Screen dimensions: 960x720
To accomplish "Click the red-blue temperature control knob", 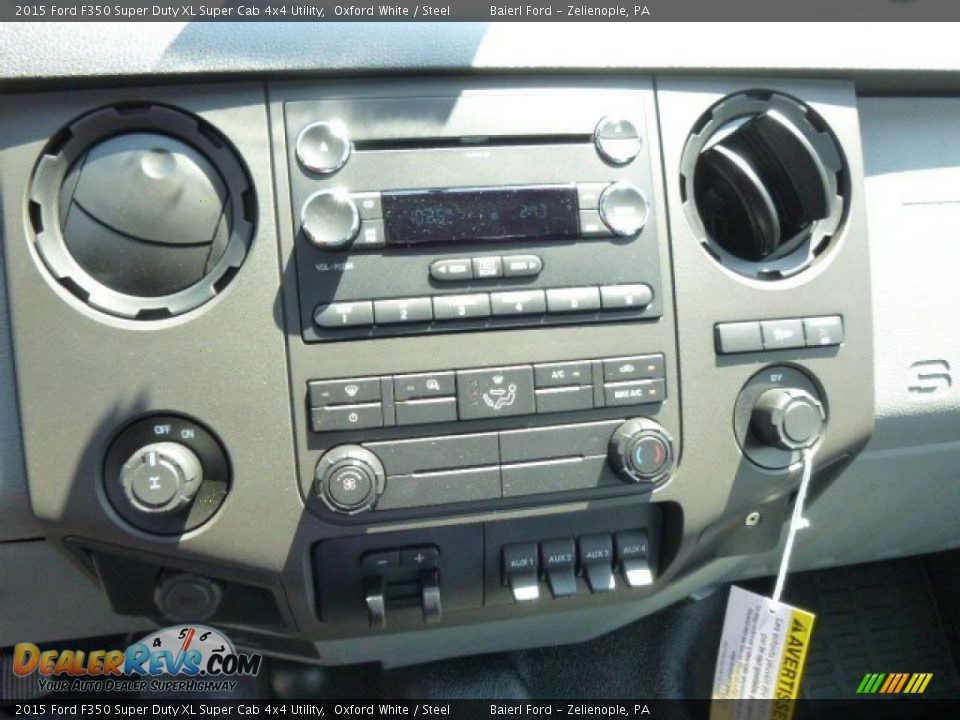I will [641, 451].
